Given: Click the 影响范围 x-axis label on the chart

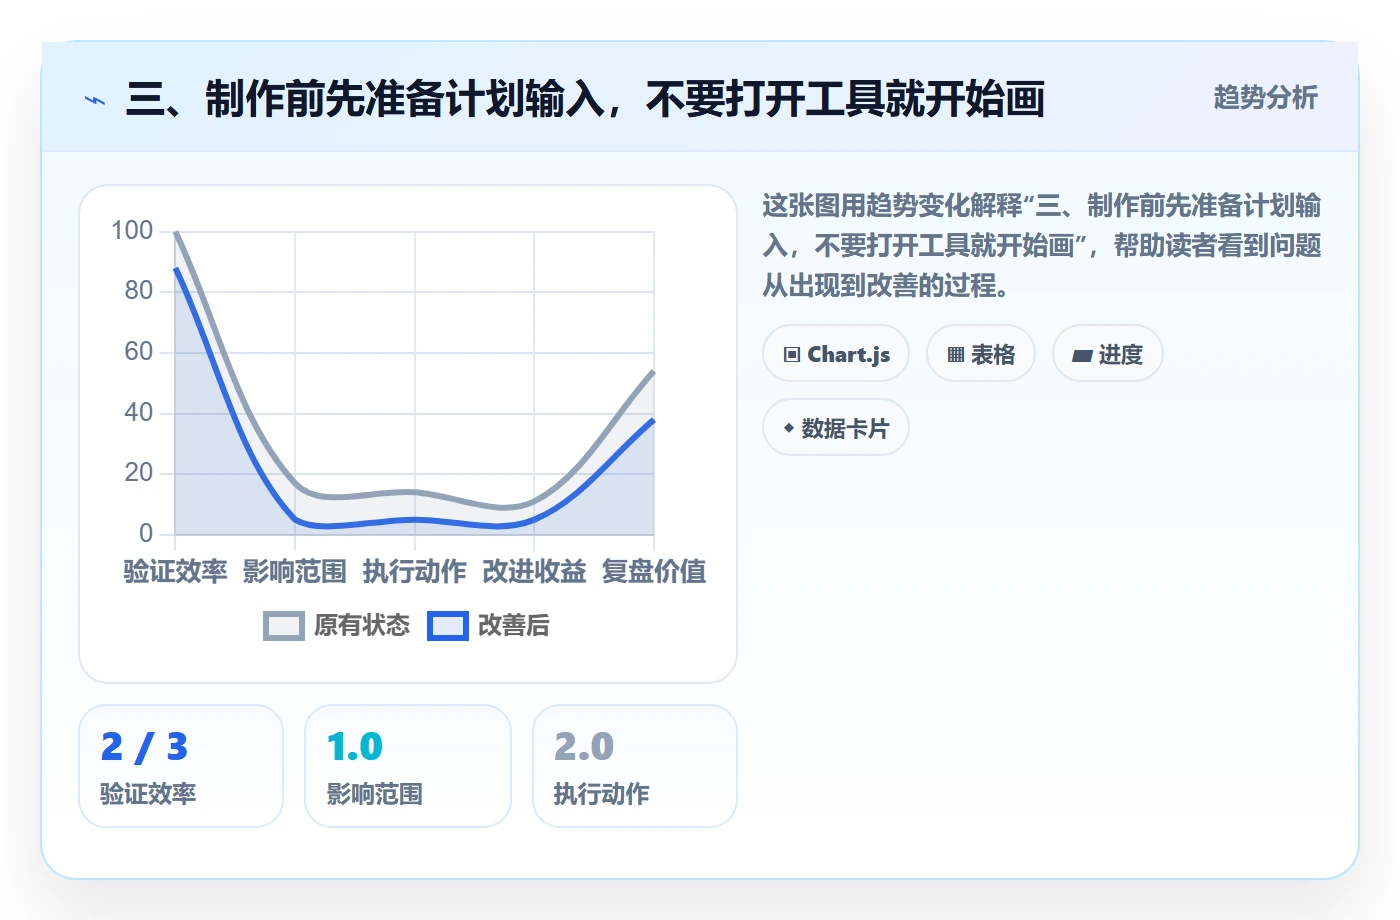Looking at the screenshot, I should coord(295,572).
